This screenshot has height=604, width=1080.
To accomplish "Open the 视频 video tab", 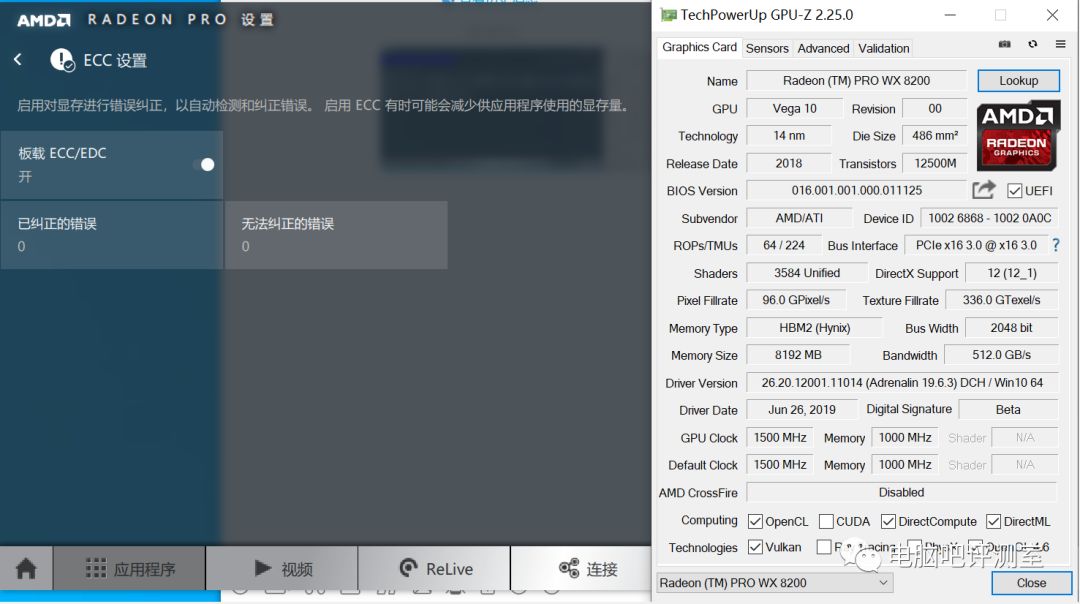I will point(282,569).
